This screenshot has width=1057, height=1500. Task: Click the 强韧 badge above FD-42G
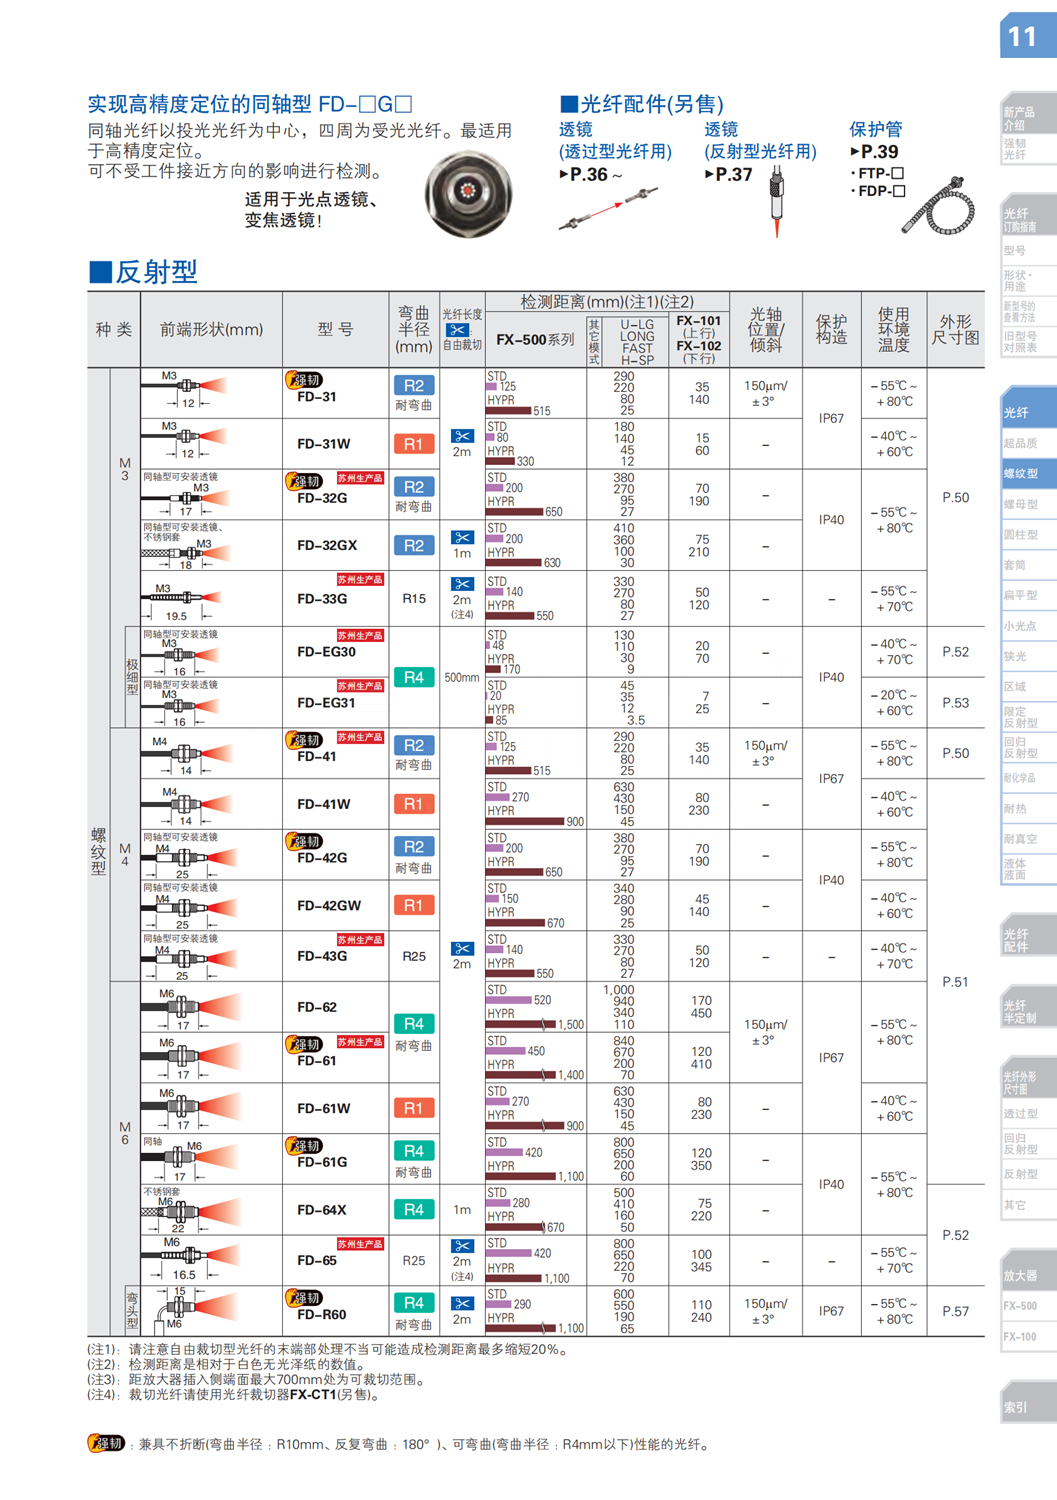point(305,841)
